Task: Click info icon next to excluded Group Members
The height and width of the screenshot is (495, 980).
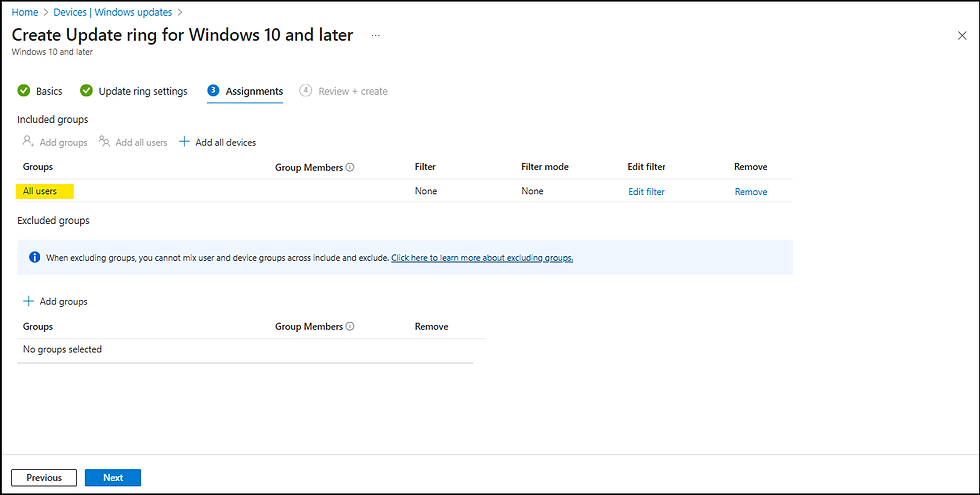Action: click(350, 327)
